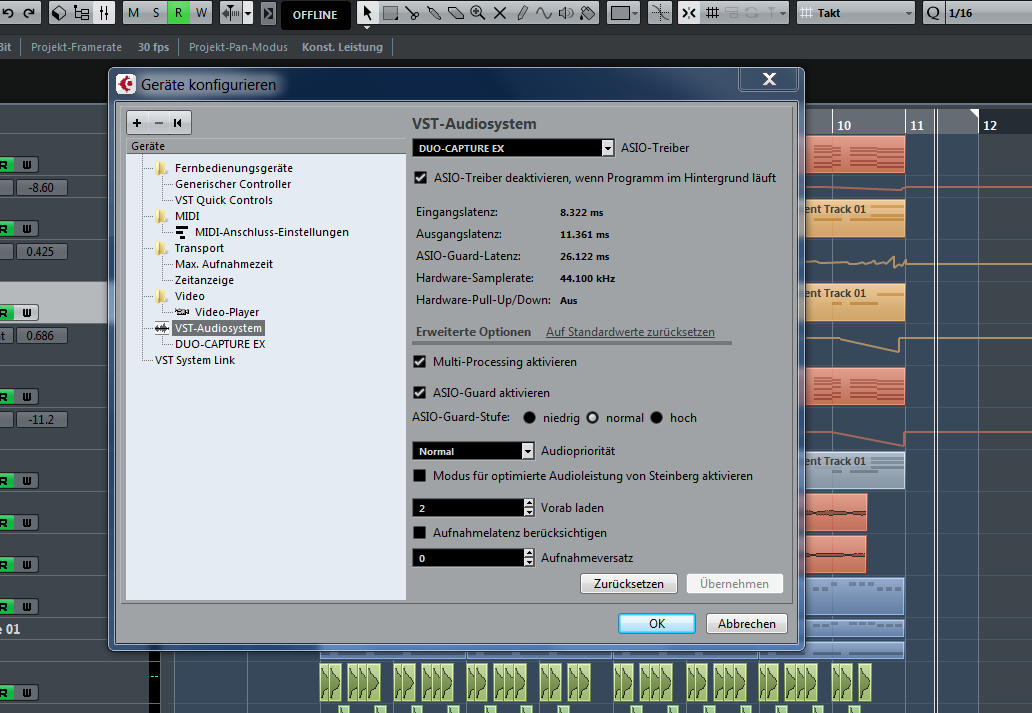Click the undo arrow in the toolbar
This screenshot has width=1032, height=713.
8,13
